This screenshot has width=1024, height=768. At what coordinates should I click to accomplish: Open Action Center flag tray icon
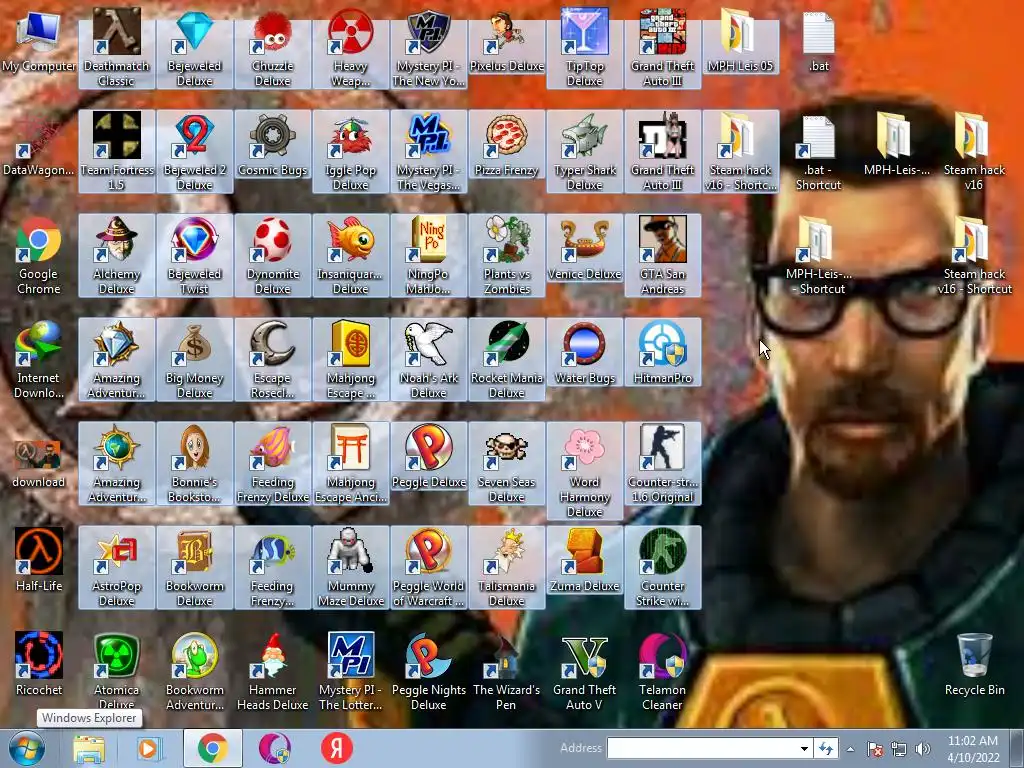(x=875, y=749)
